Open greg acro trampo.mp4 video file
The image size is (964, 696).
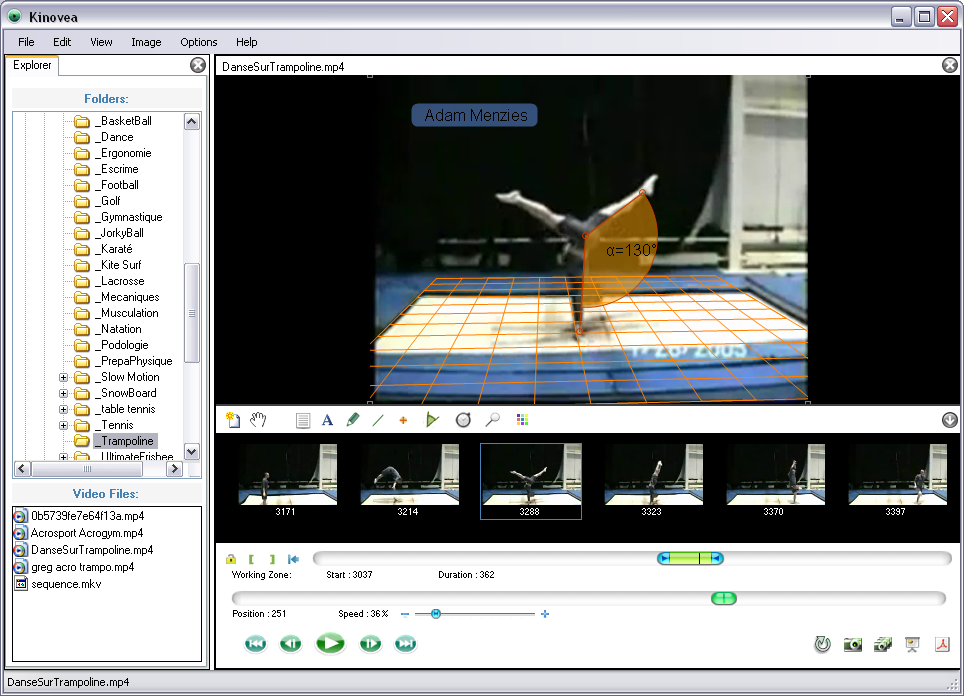(82, 567)
